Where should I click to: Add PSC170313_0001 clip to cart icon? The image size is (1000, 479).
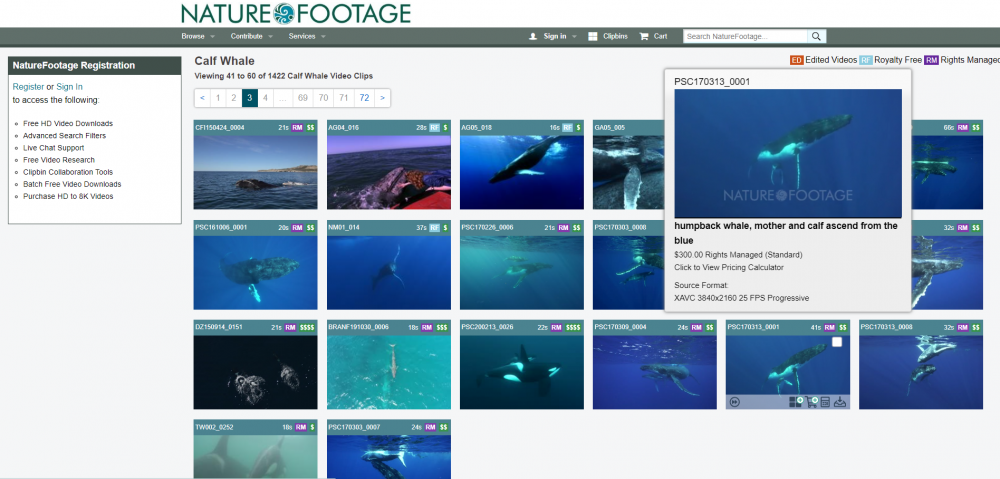tap(811, 402)
